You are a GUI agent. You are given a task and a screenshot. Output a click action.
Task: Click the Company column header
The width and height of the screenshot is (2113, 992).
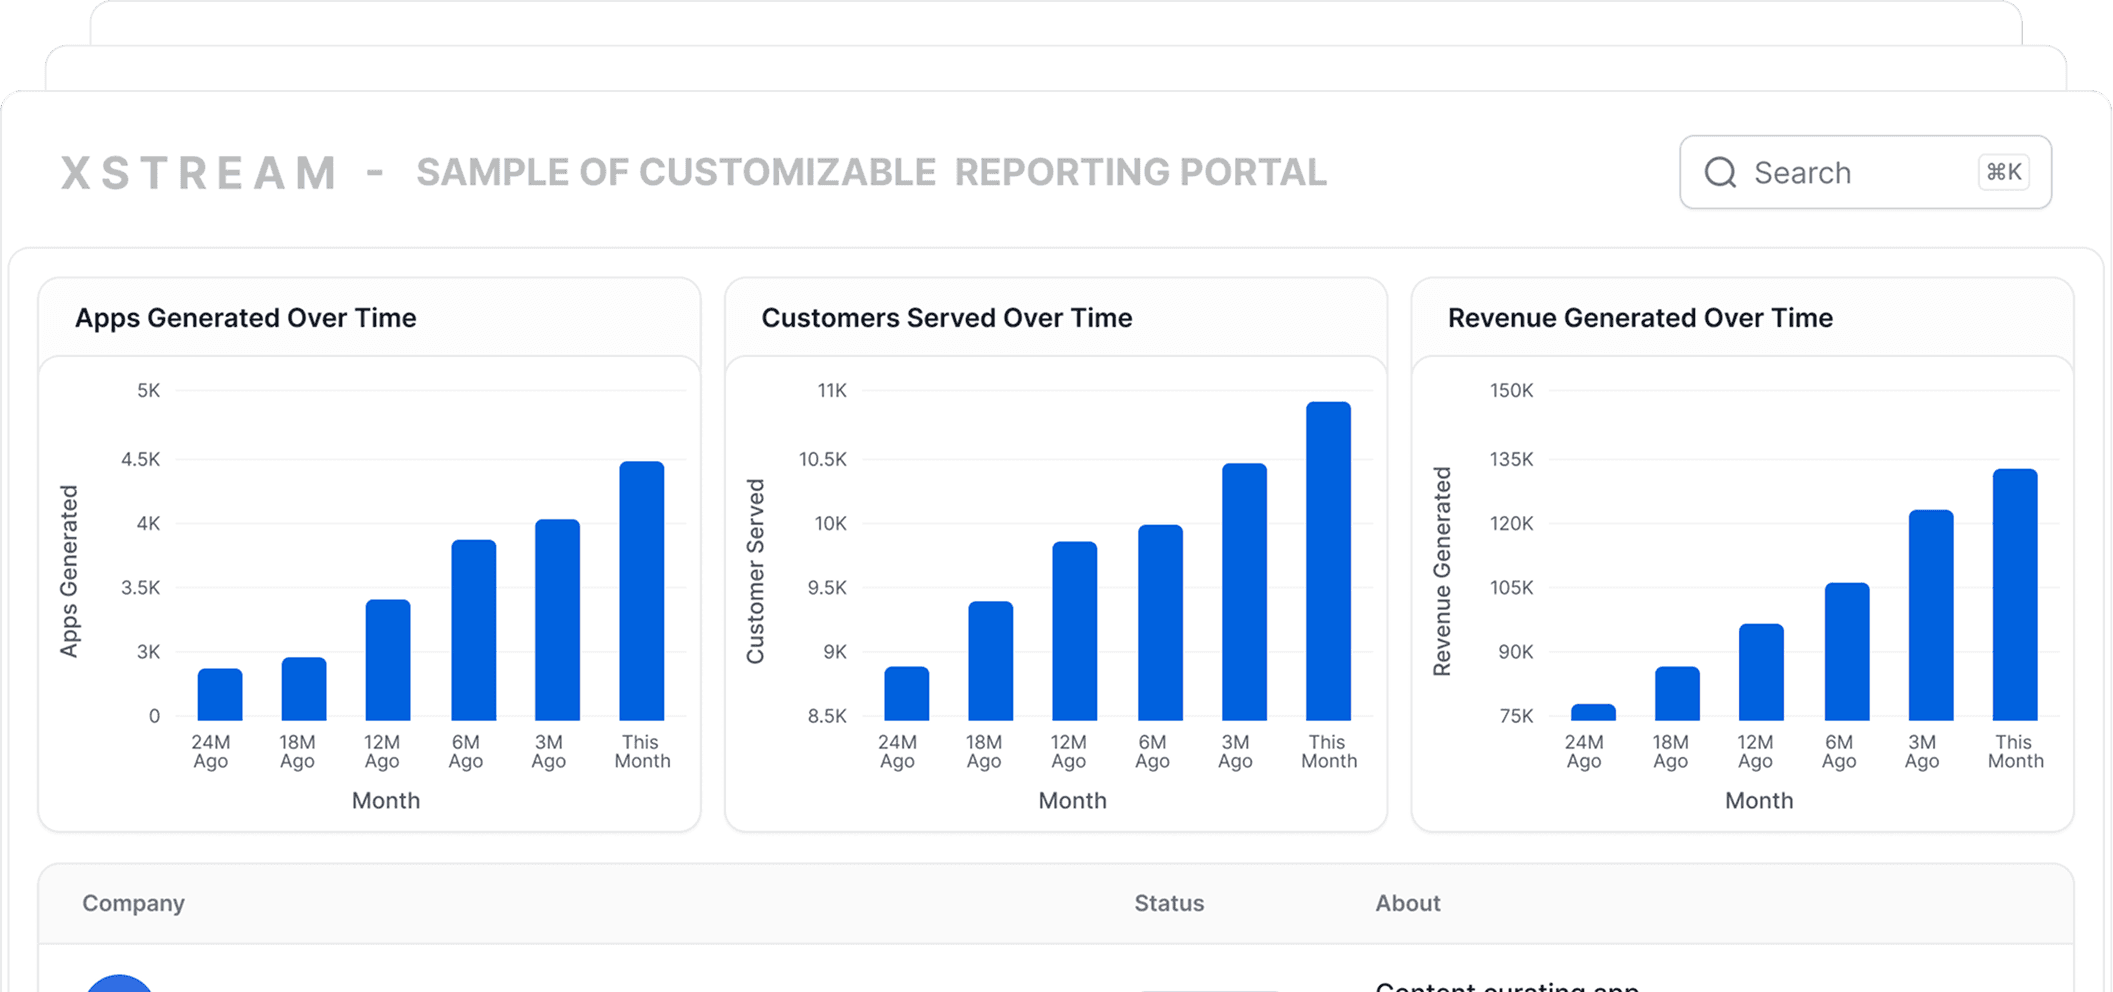click(133, 903)
